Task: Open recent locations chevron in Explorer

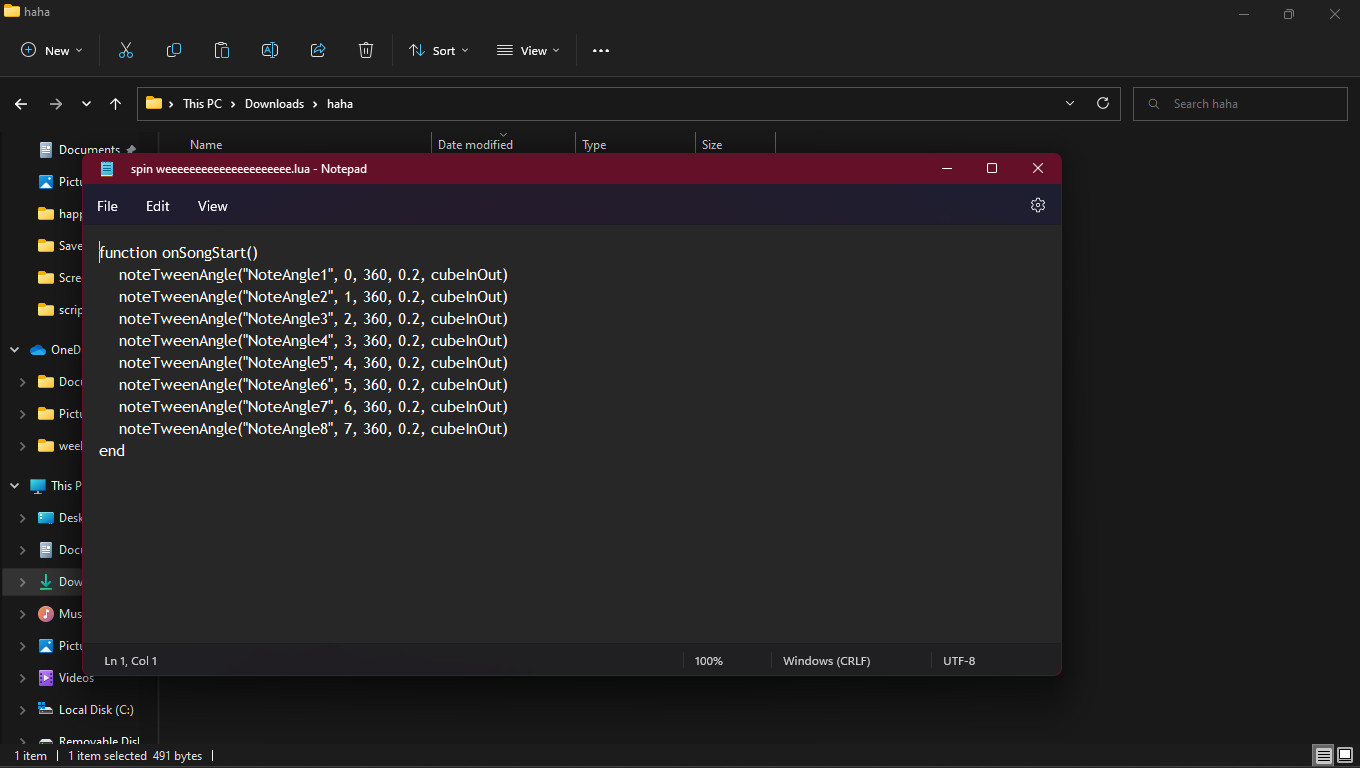Action: pyautogui.click(x=86, y=104)
